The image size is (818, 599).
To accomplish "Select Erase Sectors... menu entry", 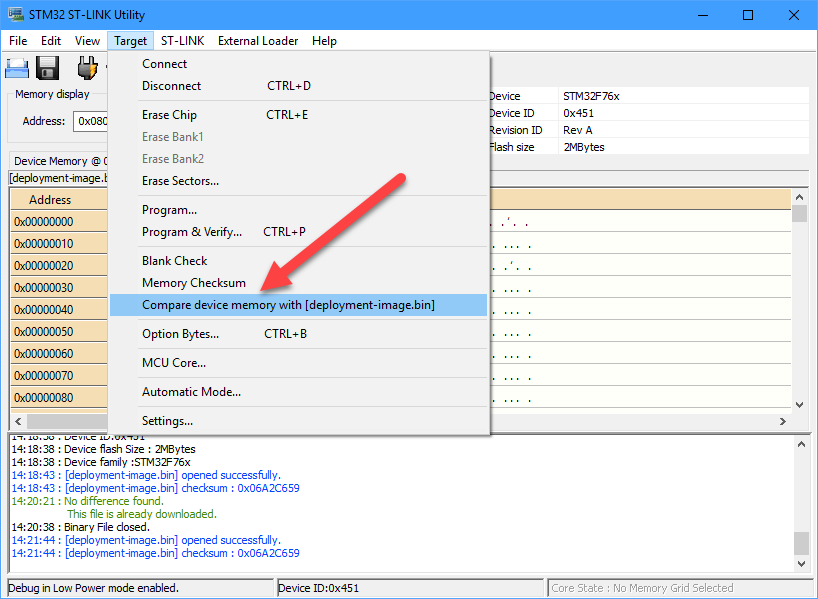I will point(298,181).
